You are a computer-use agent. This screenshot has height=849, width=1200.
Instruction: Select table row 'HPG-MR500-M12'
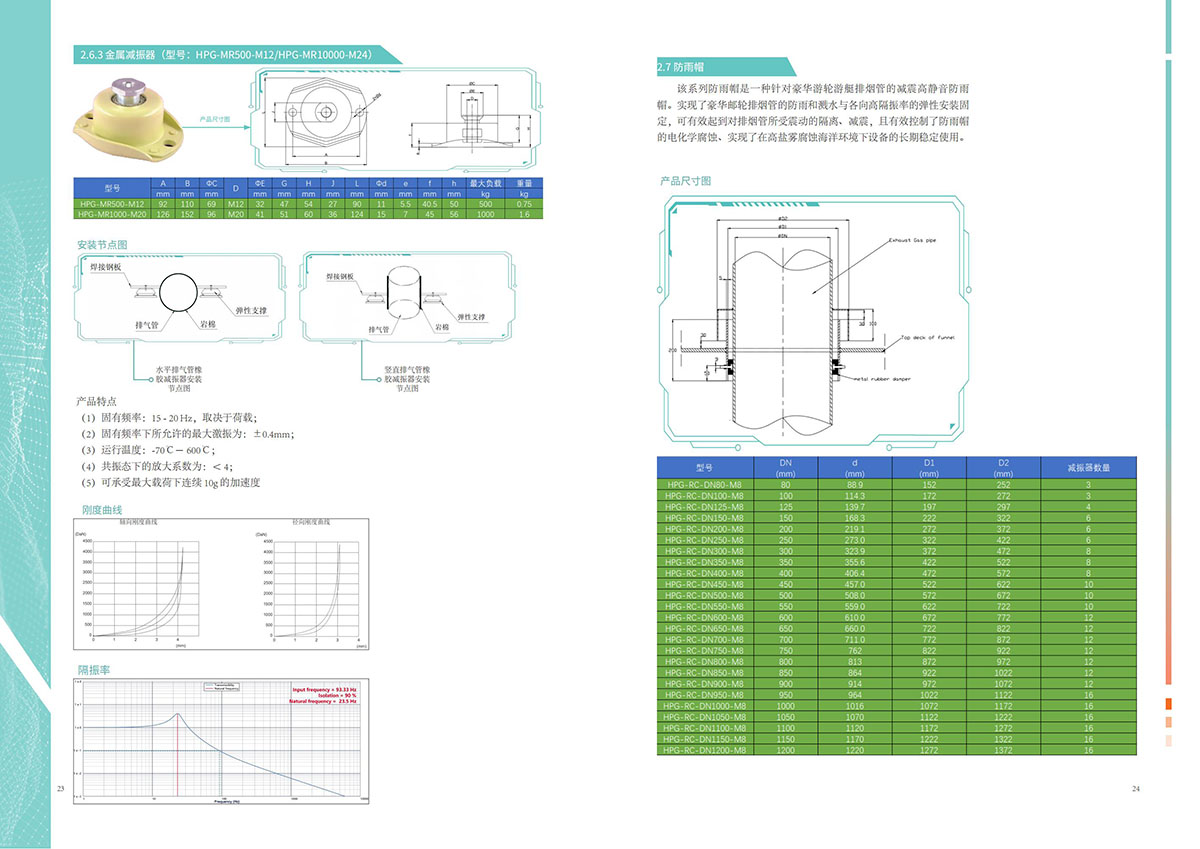309,204
